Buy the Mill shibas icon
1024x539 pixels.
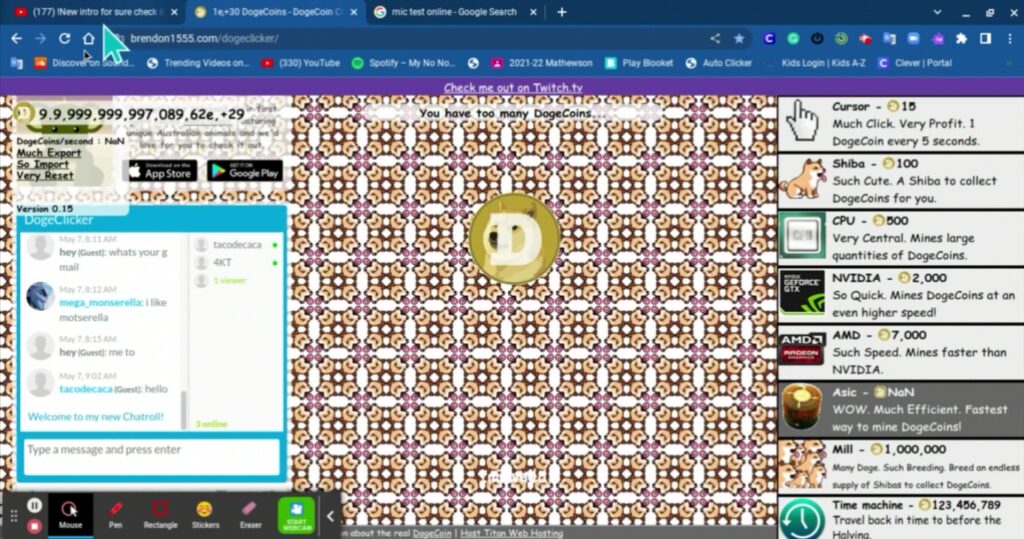pos(802,465)
